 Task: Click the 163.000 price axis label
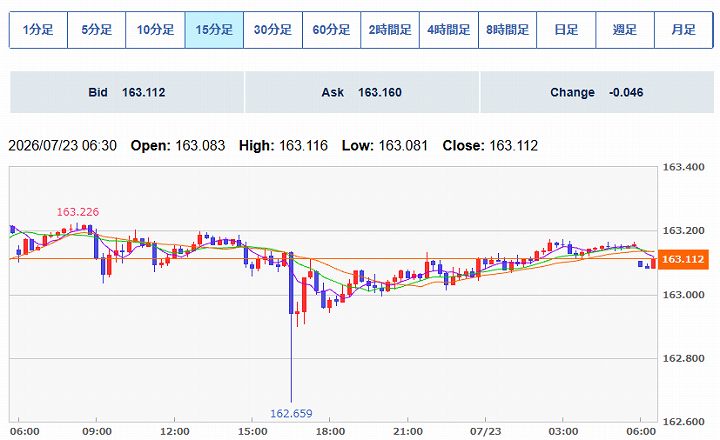(683, 294)
